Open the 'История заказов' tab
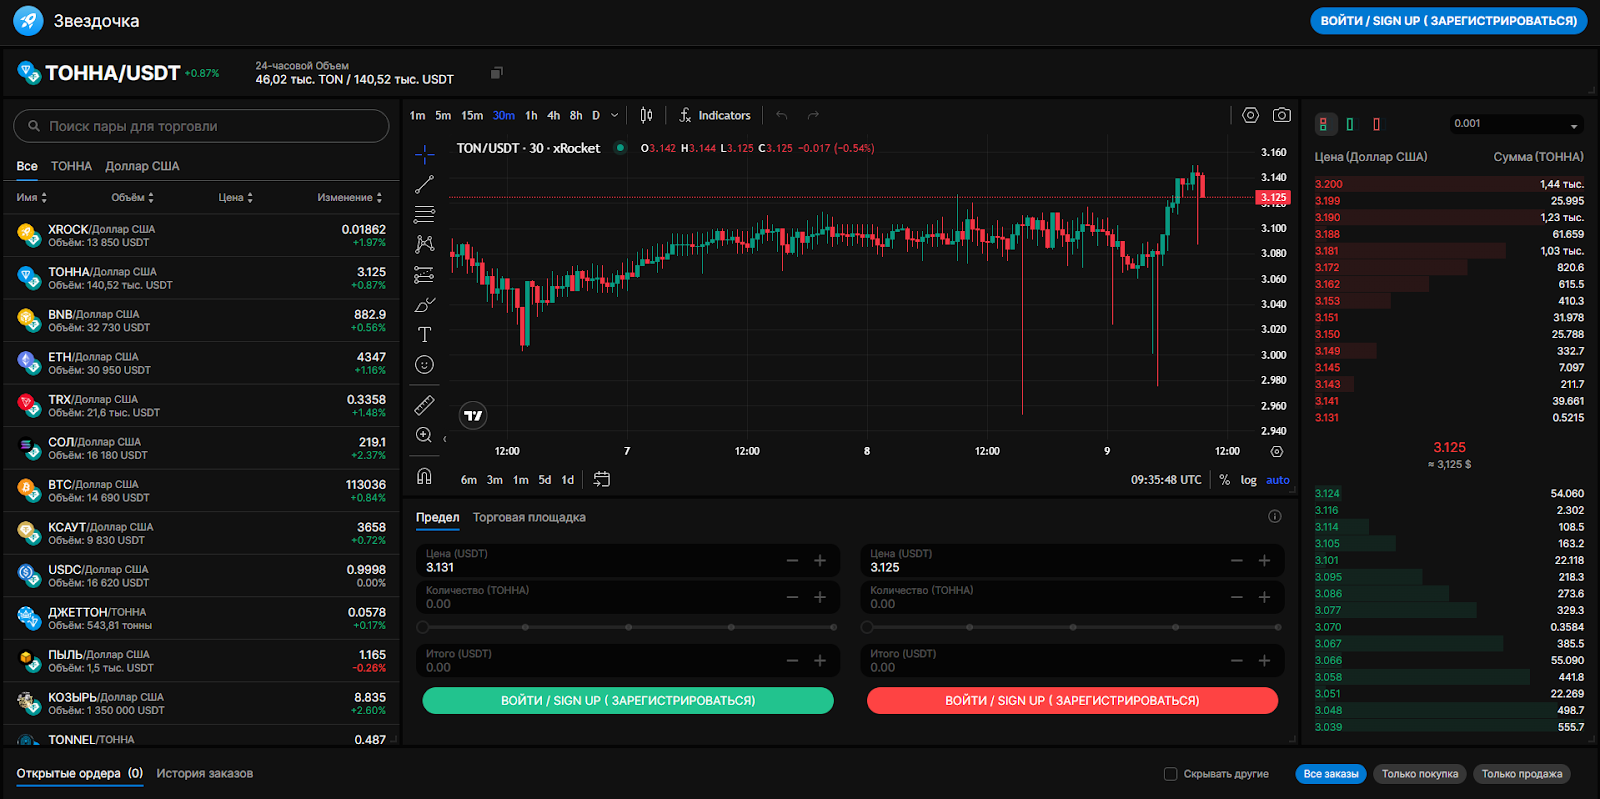This screenshot has width=1600, height=799. 204,773
